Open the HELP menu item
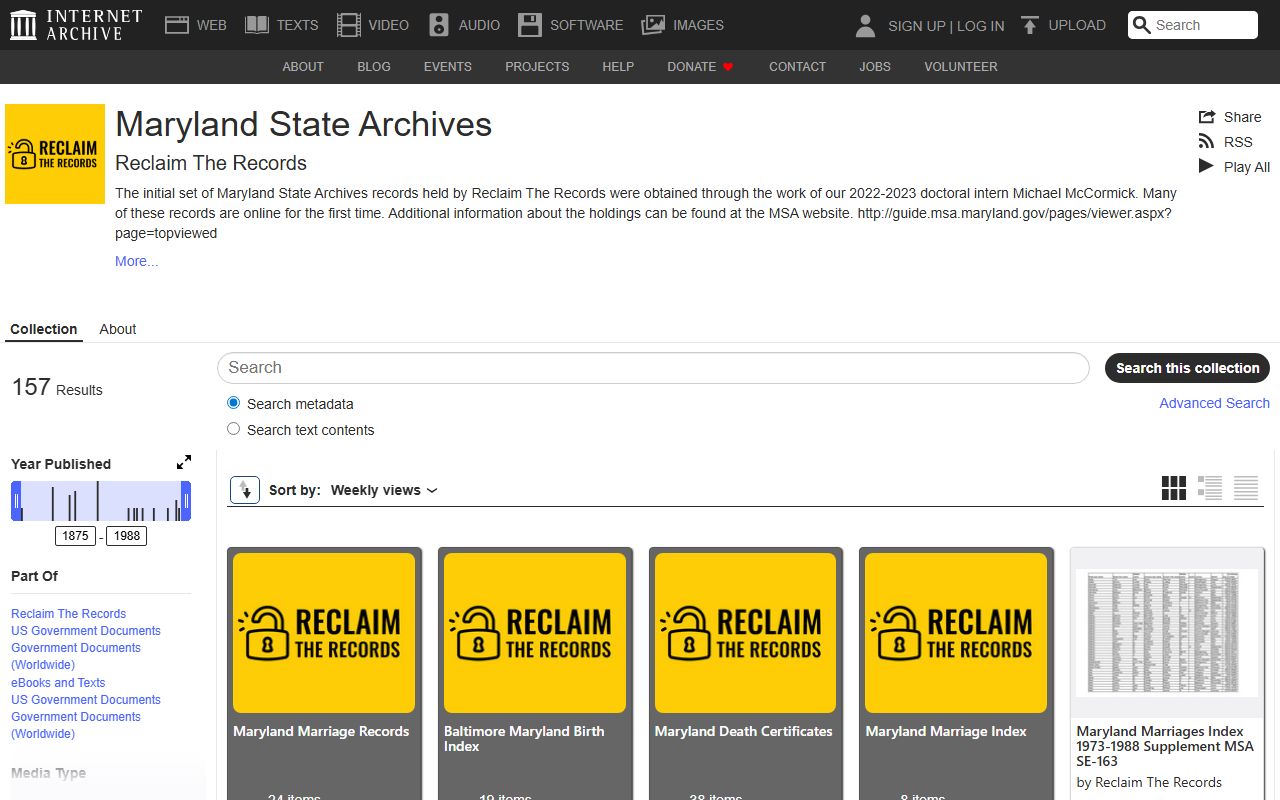This screenshot has width=1280, height=800. (618, 67)
